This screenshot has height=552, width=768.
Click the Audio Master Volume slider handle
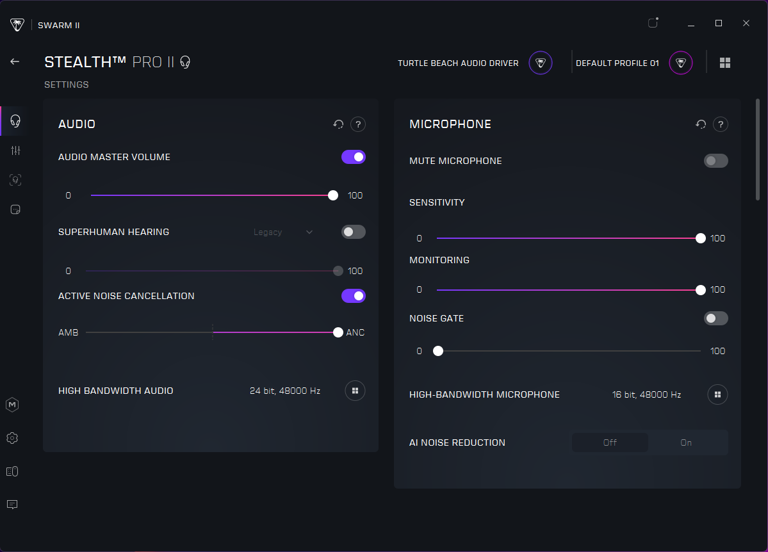pyautogui.click(x=333, y=195)
